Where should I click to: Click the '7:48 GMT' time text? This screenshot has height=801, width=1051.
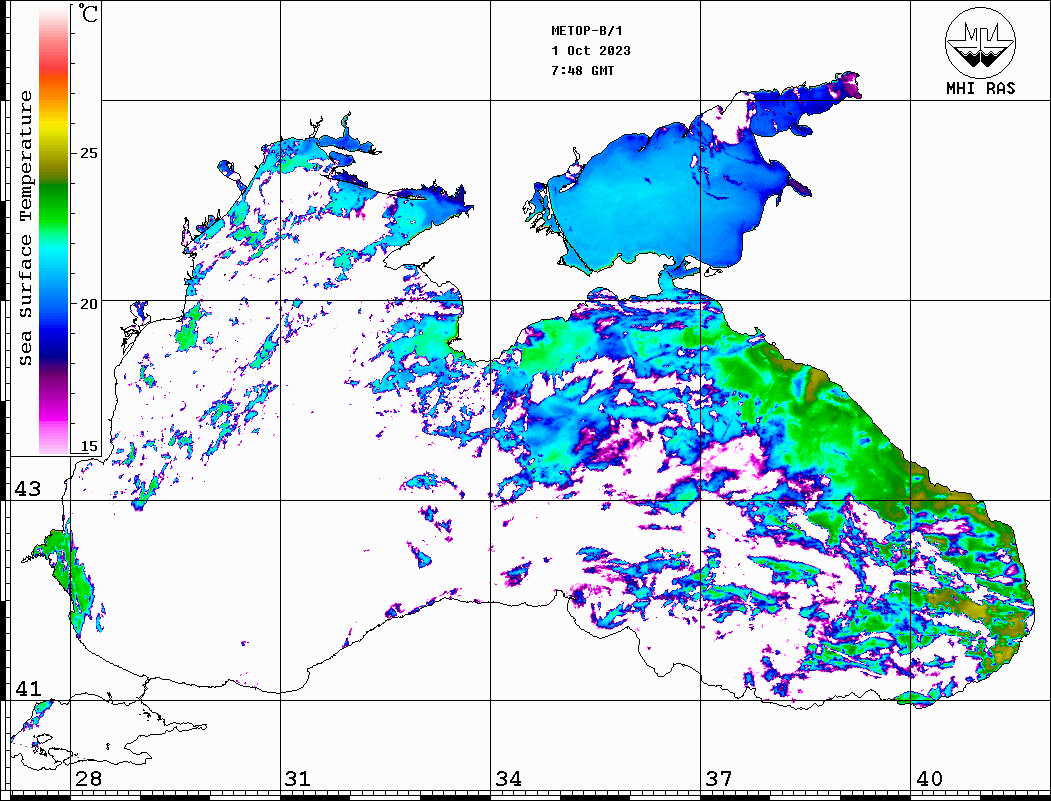coord(582,70)
